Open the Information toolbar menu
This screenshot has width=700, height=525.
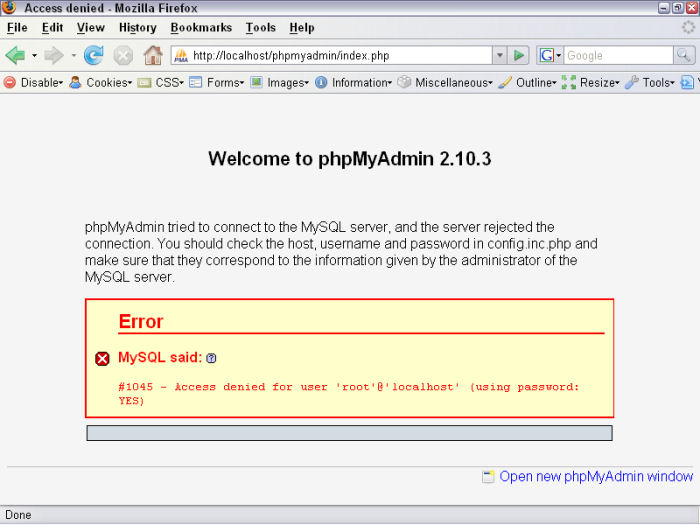353,83
